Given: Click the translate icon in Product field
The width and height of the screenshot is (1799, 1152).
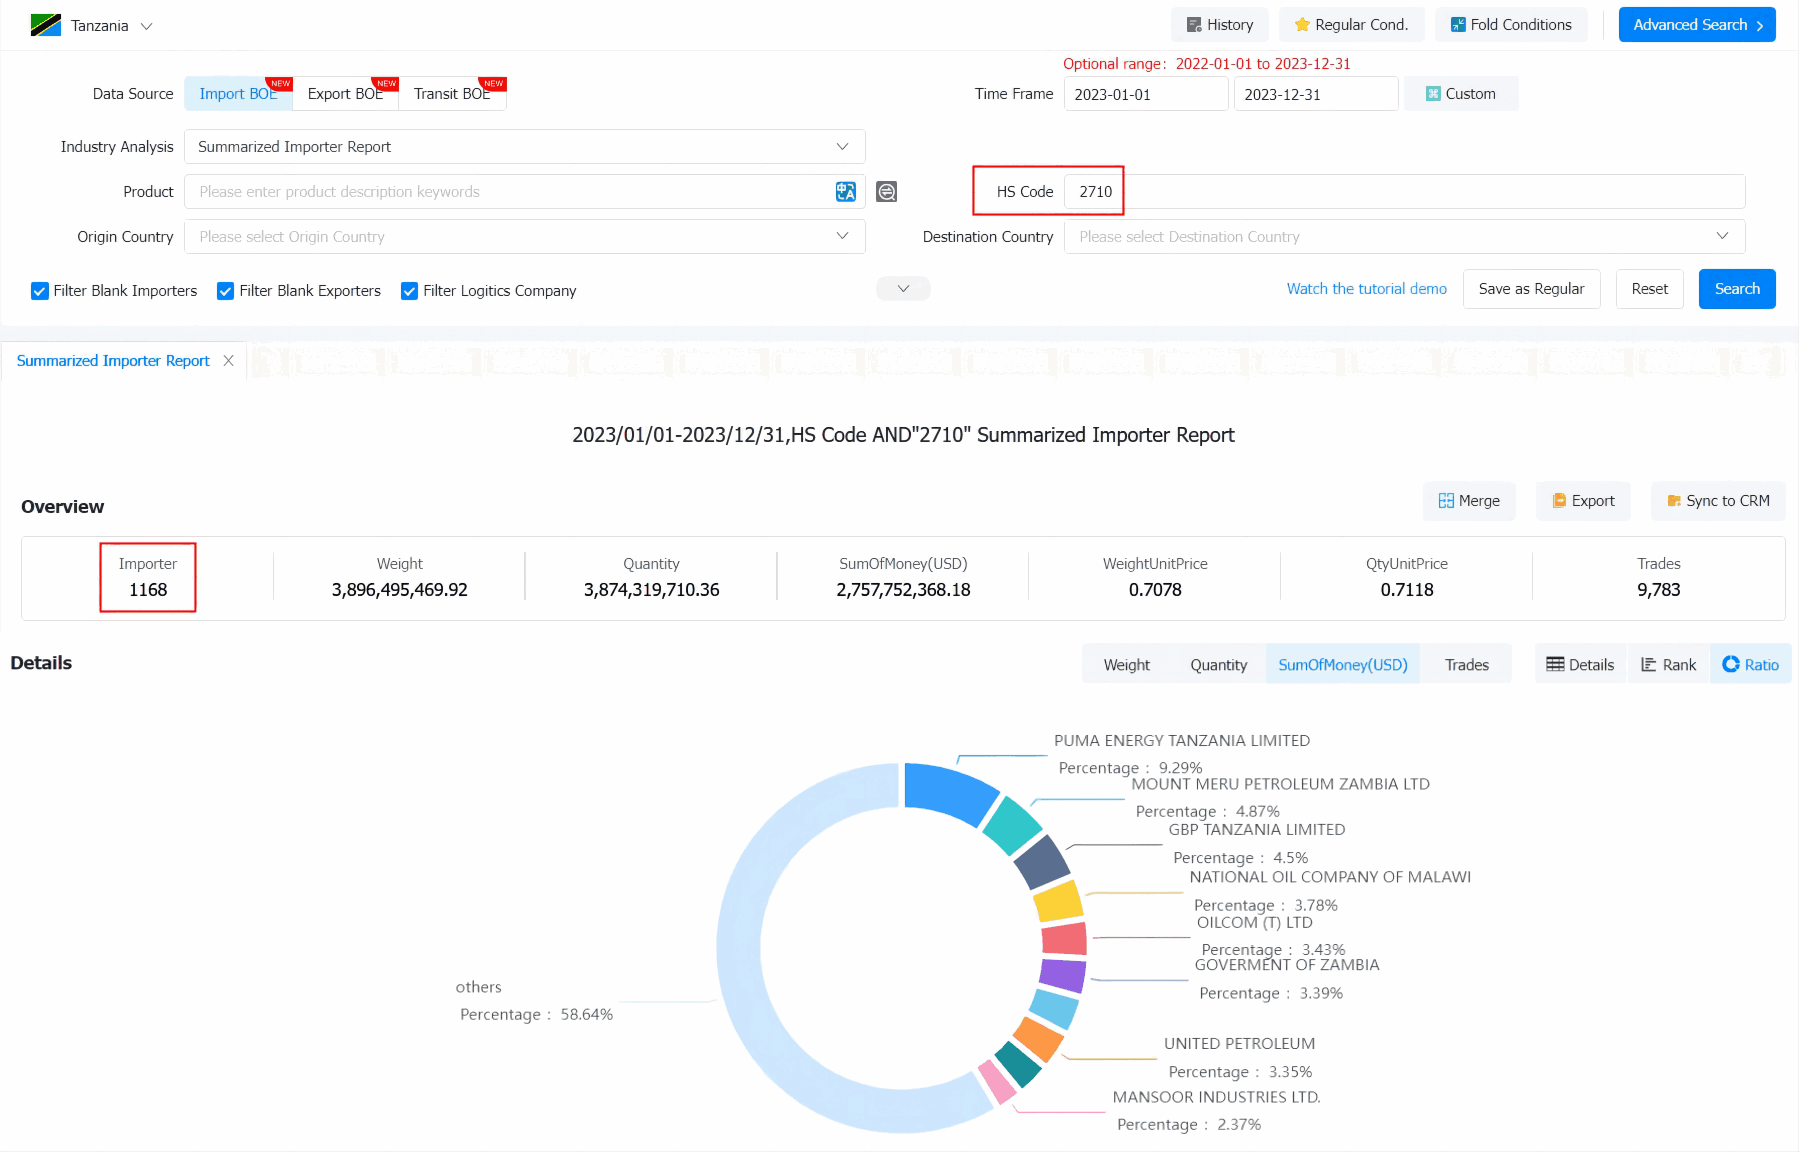Looking at the screenshot, I should click(x=846, y=191).
